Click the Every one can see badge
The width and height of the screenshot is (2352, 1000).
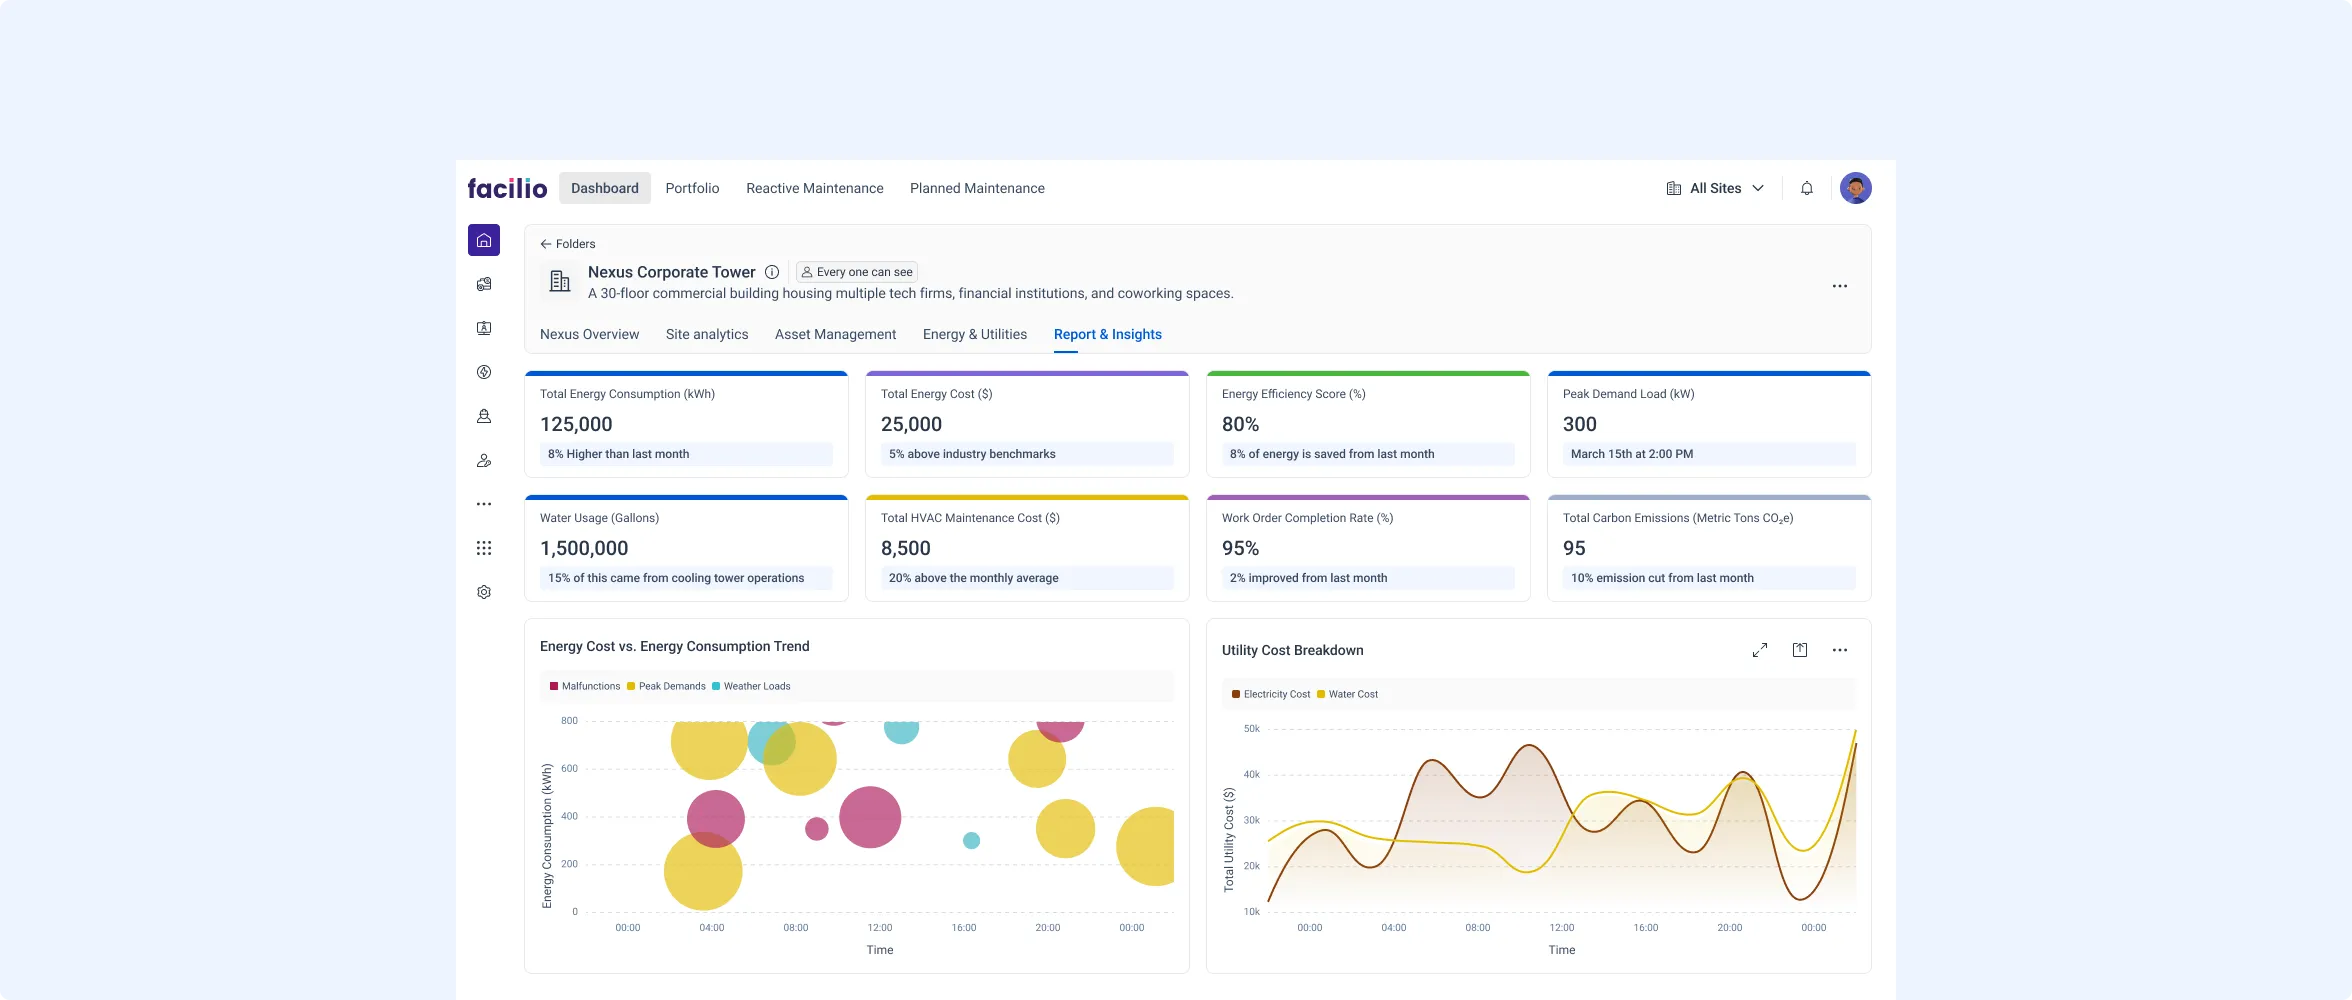point(856,271)
